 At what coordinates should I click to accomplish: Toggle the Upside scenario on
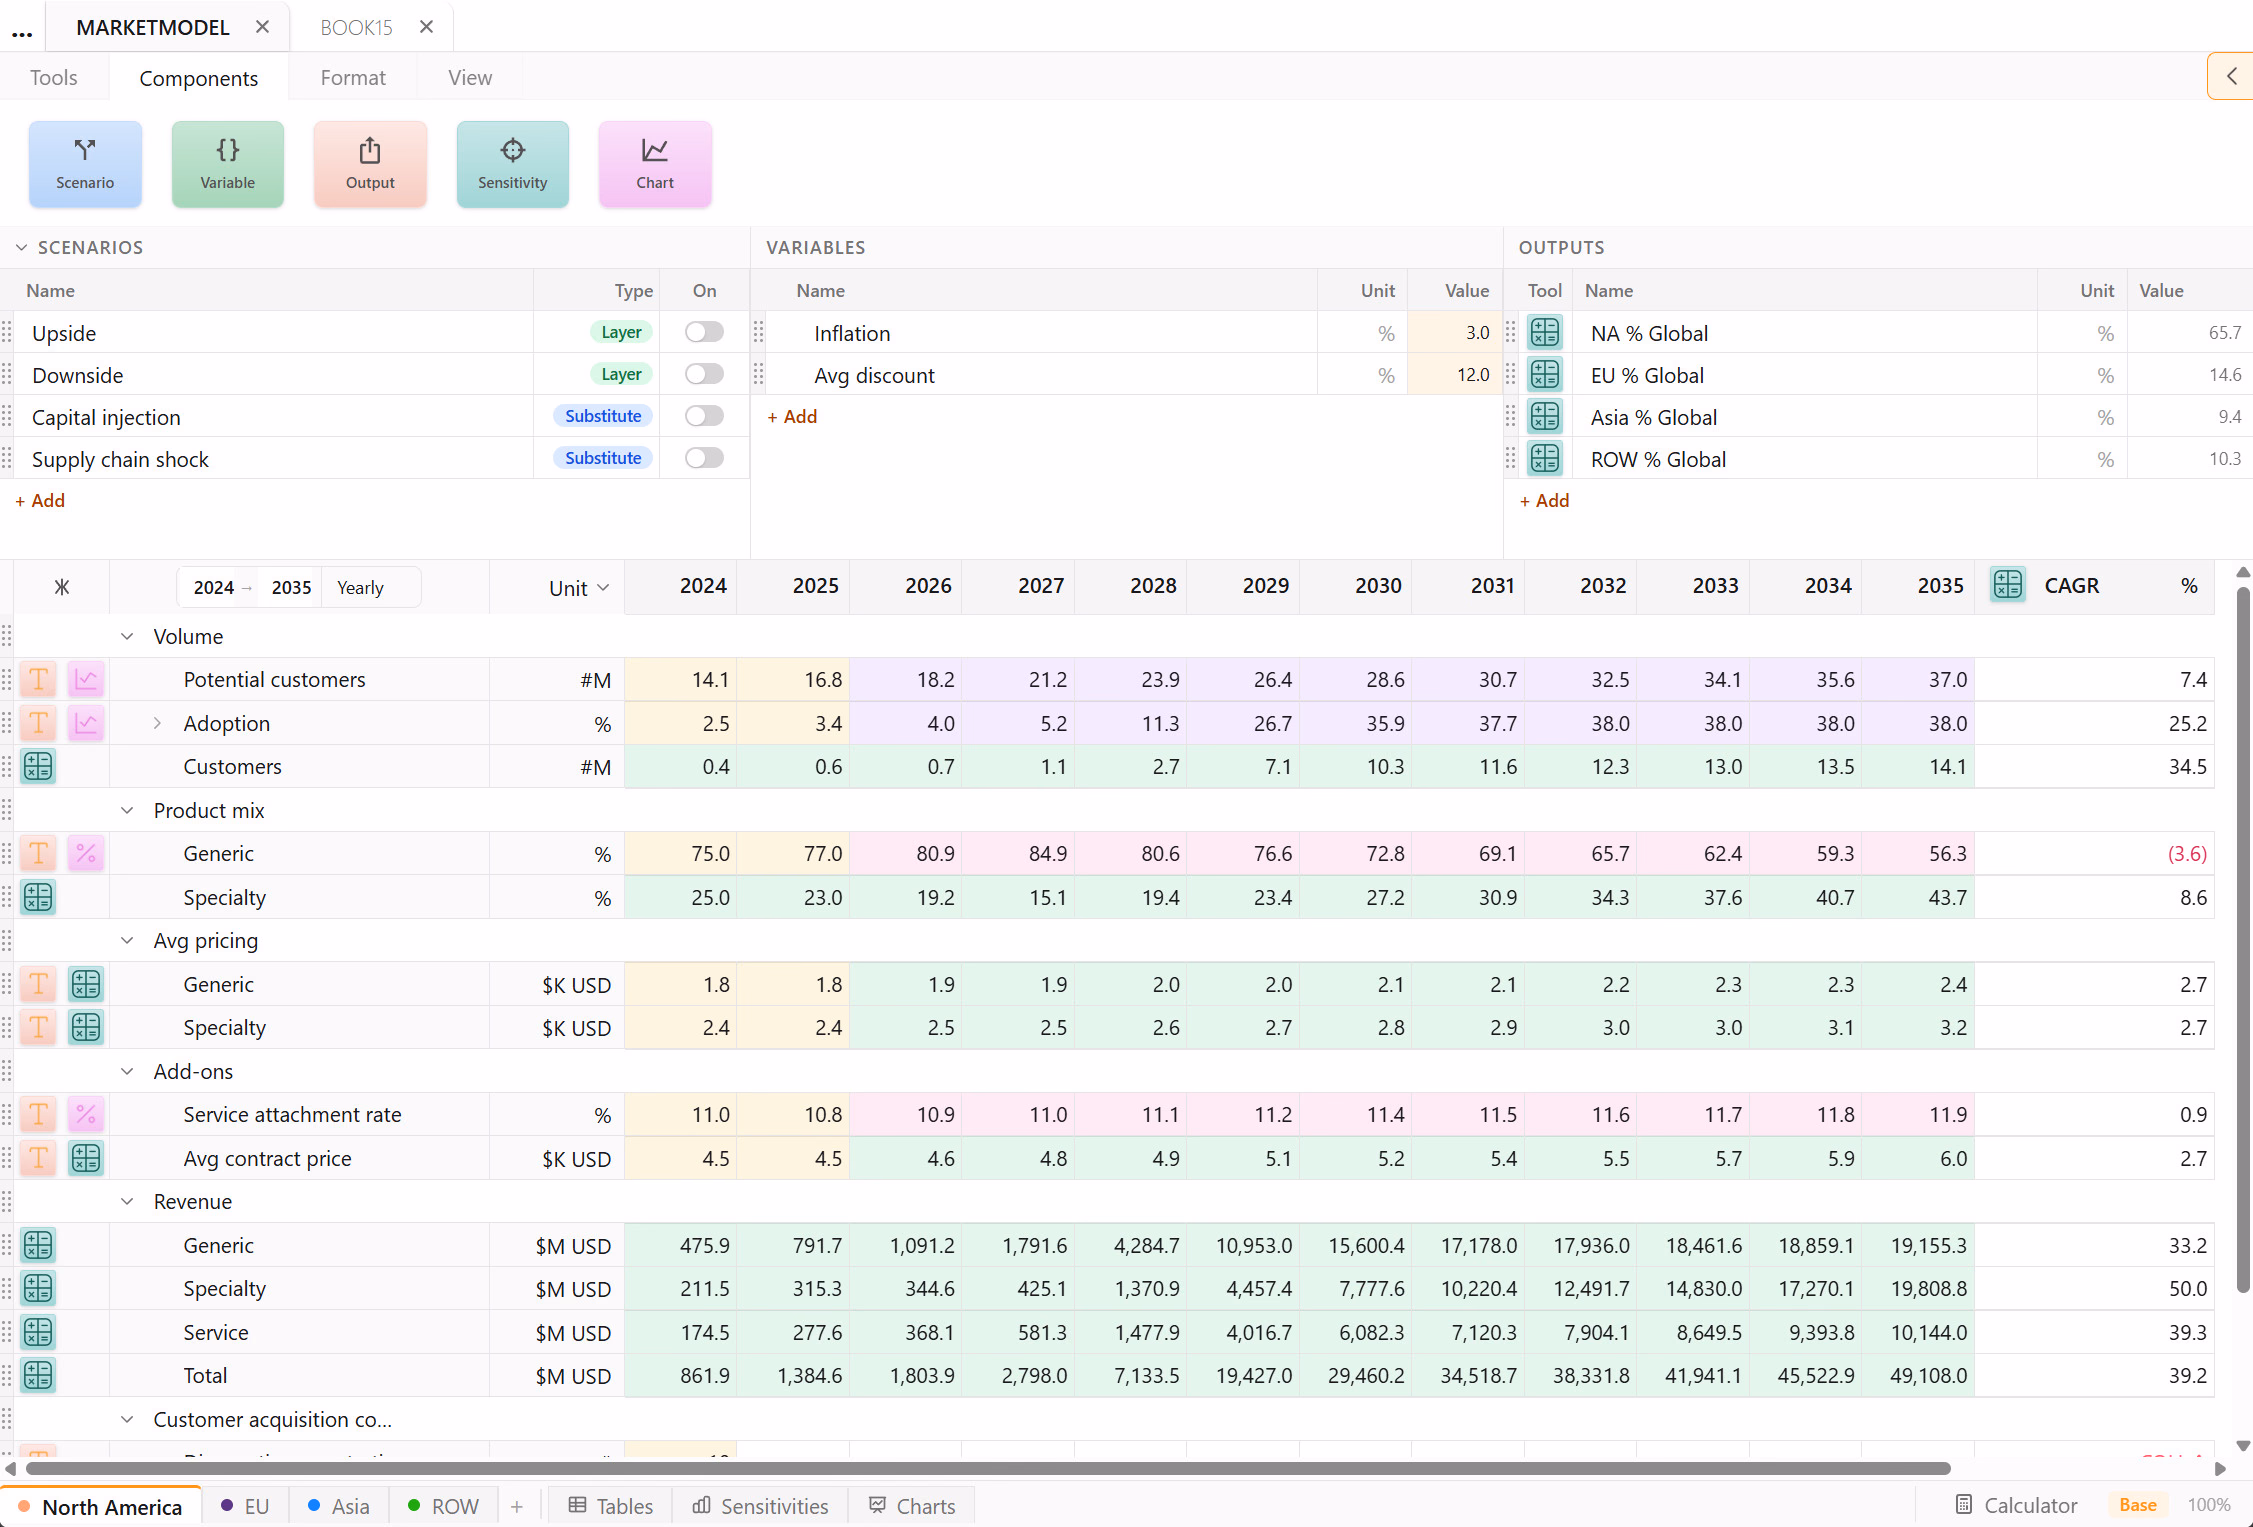tap(704, 332)
